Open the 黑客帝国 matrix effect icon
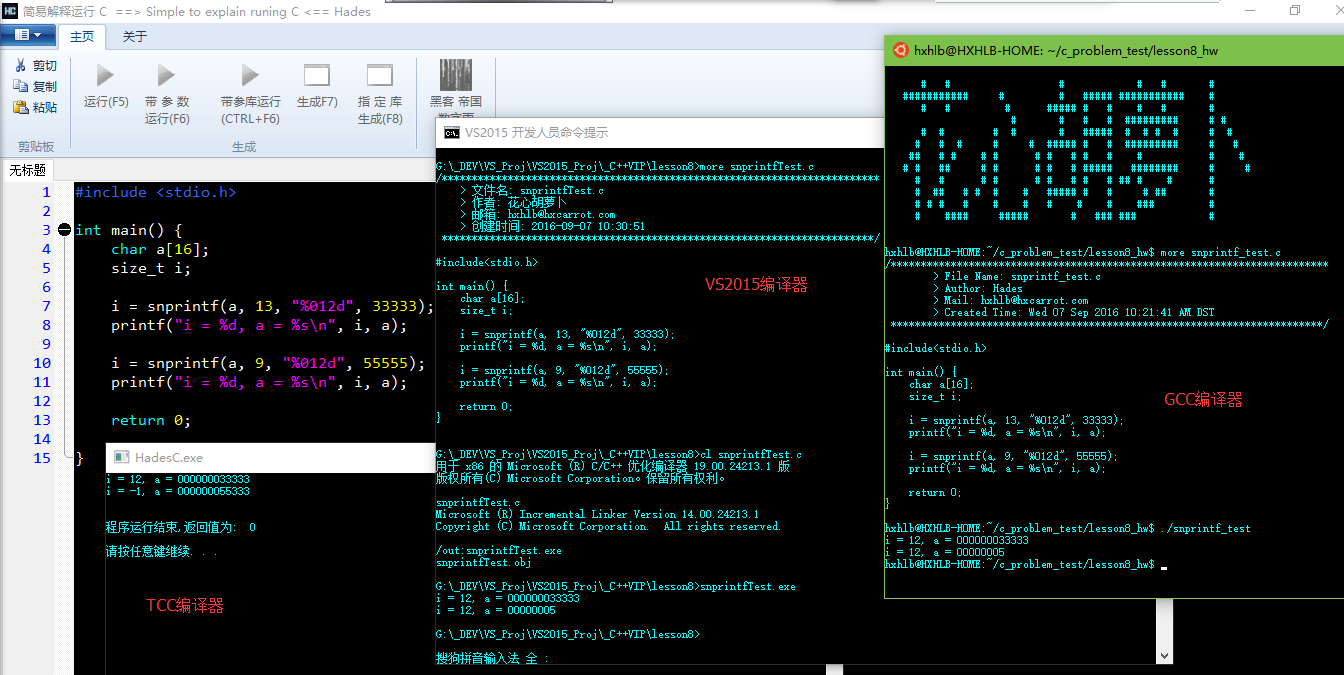 pyautogui.click(x=456, y=87)
